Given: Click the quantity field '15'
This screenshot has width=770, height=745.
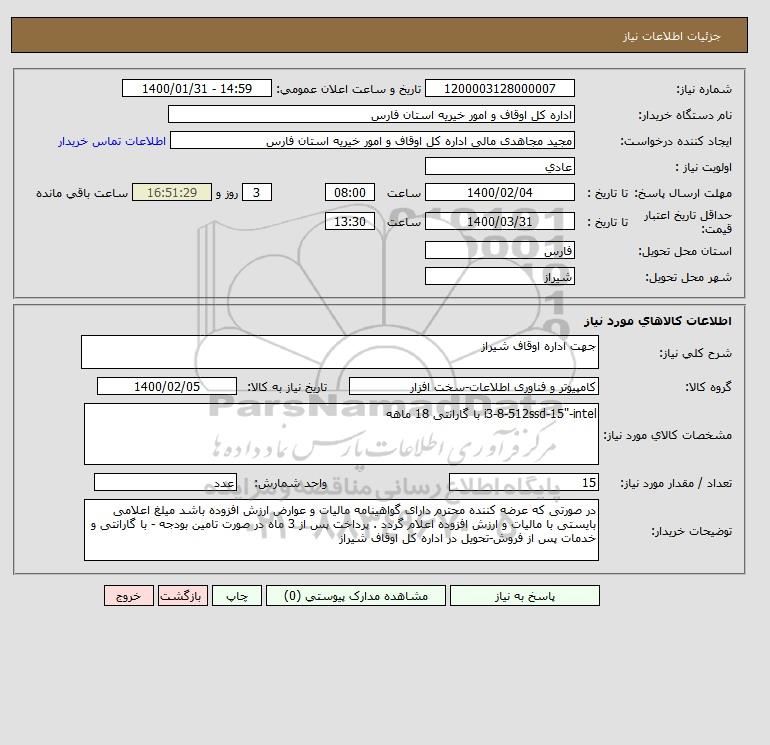Looking at the screenshot, I should 523,483.
